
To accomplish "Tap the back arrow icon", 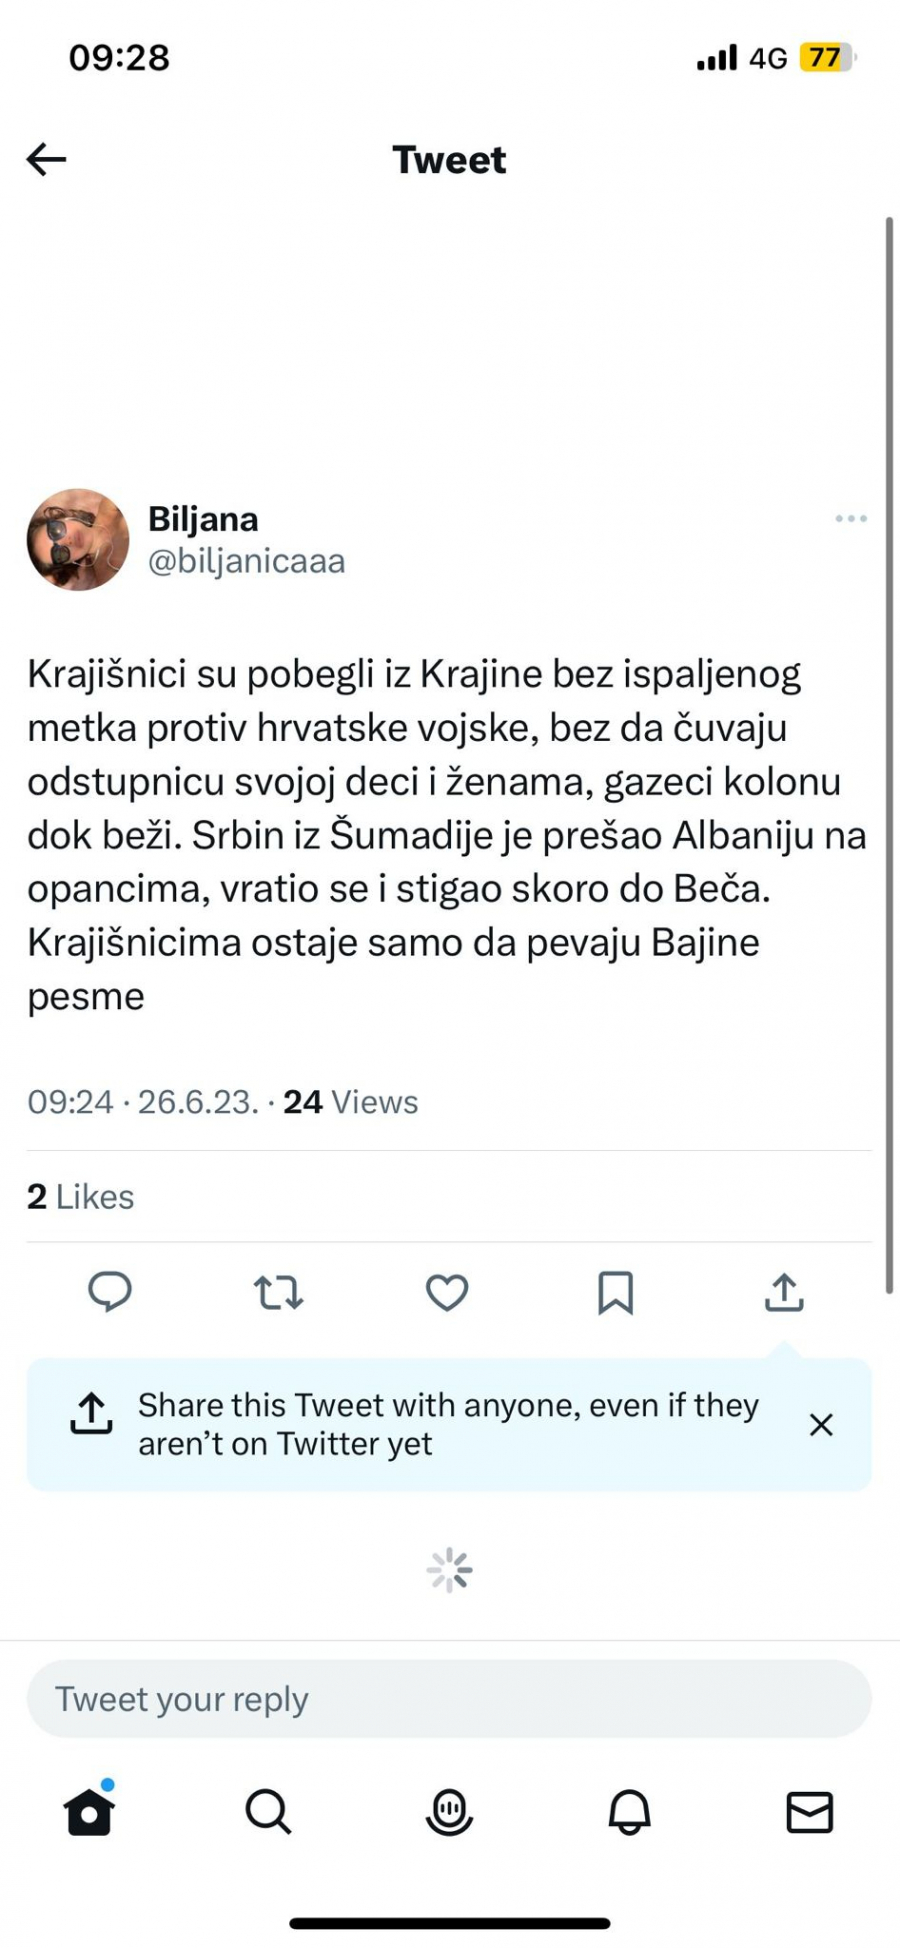I will [x=46, y=159].
